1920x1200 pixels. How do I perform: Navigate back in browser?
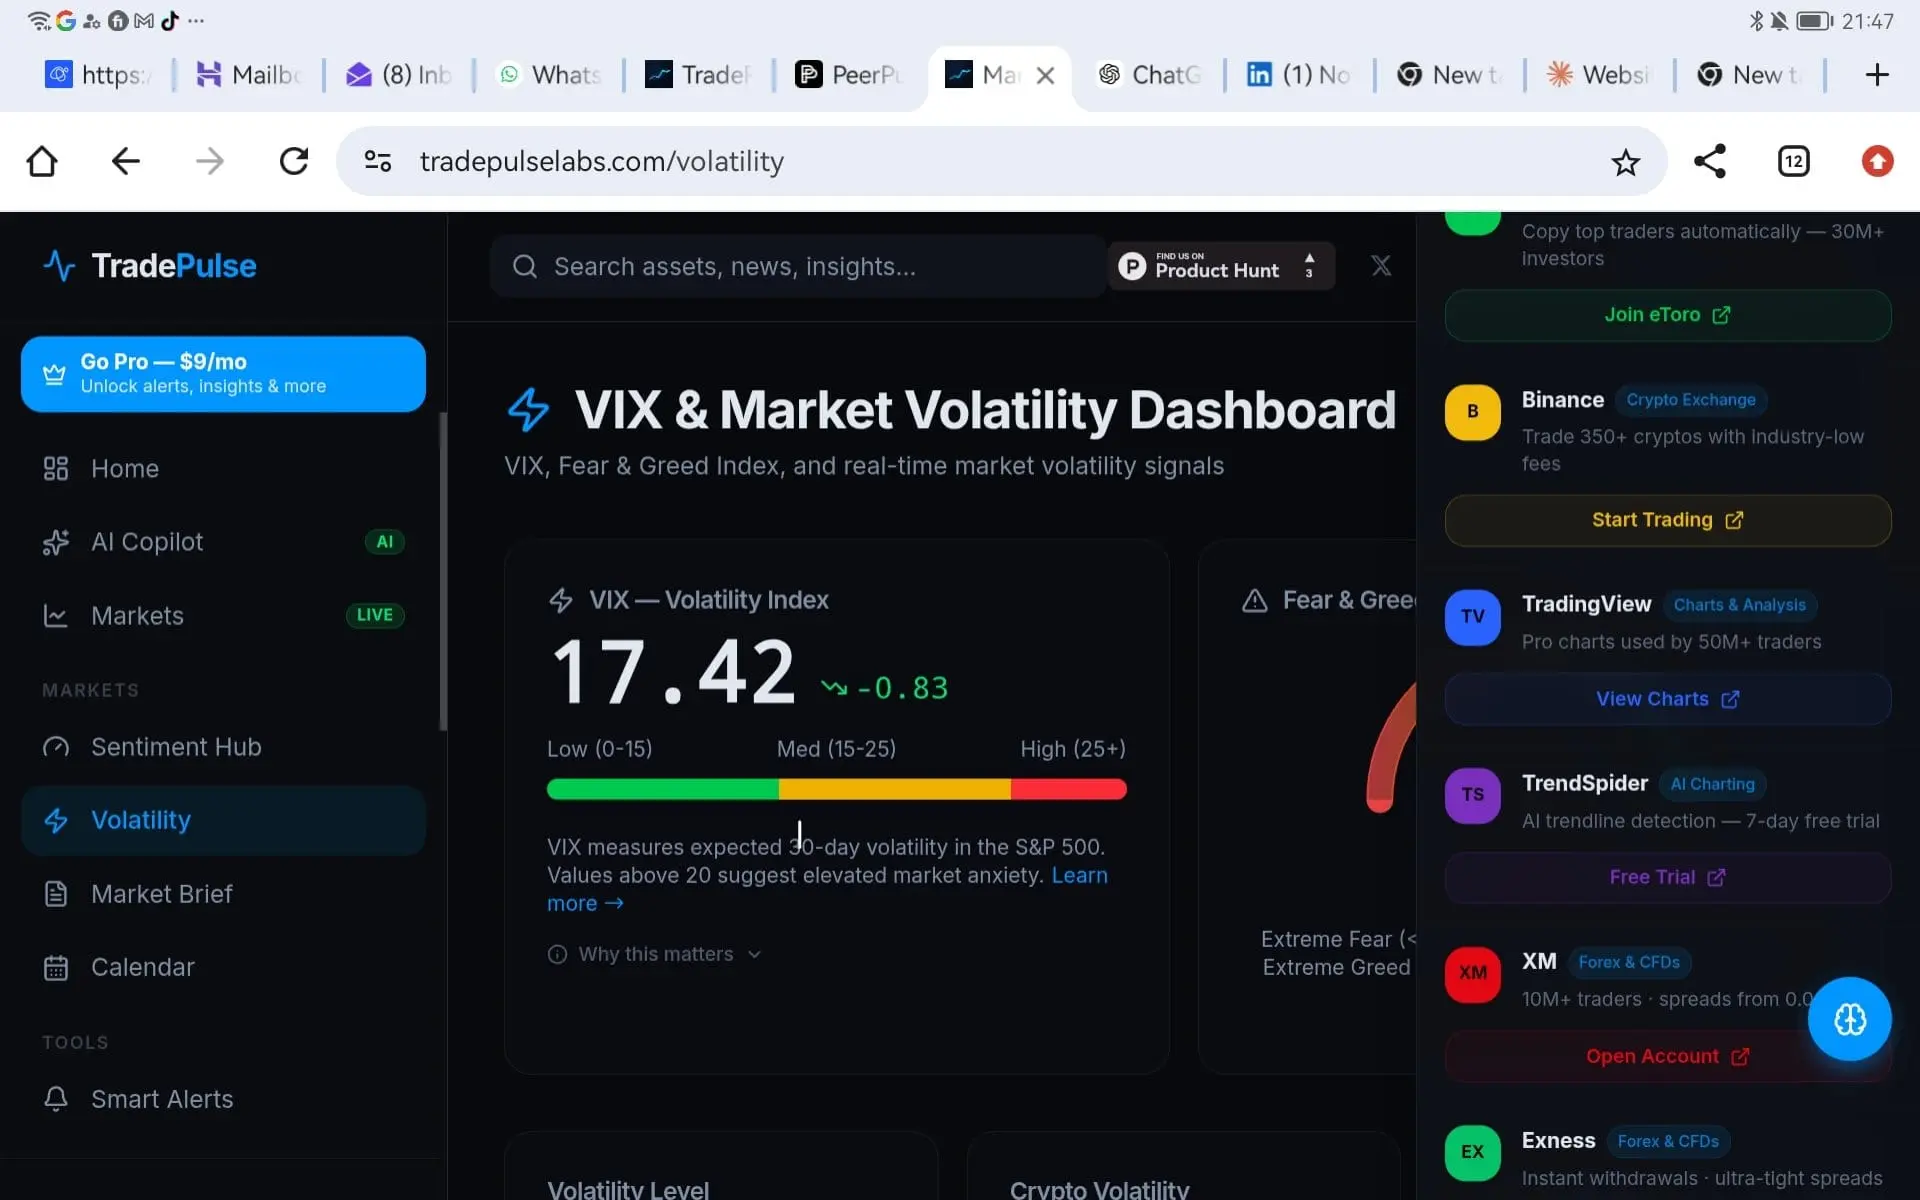126,161
